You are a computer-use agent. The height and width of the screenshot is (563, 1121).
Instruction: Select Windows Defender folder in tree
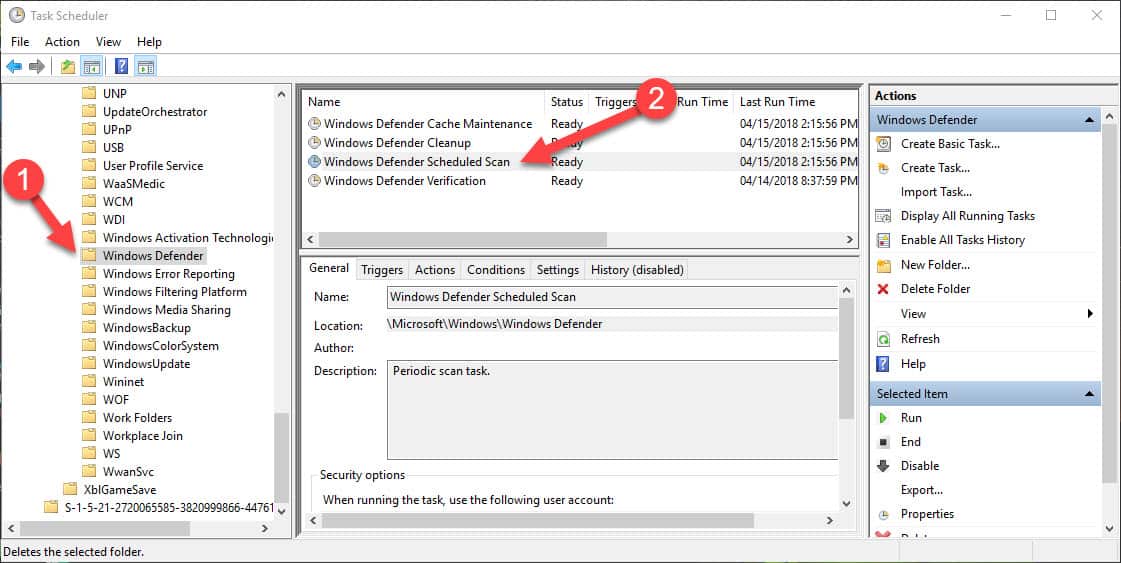153,255
